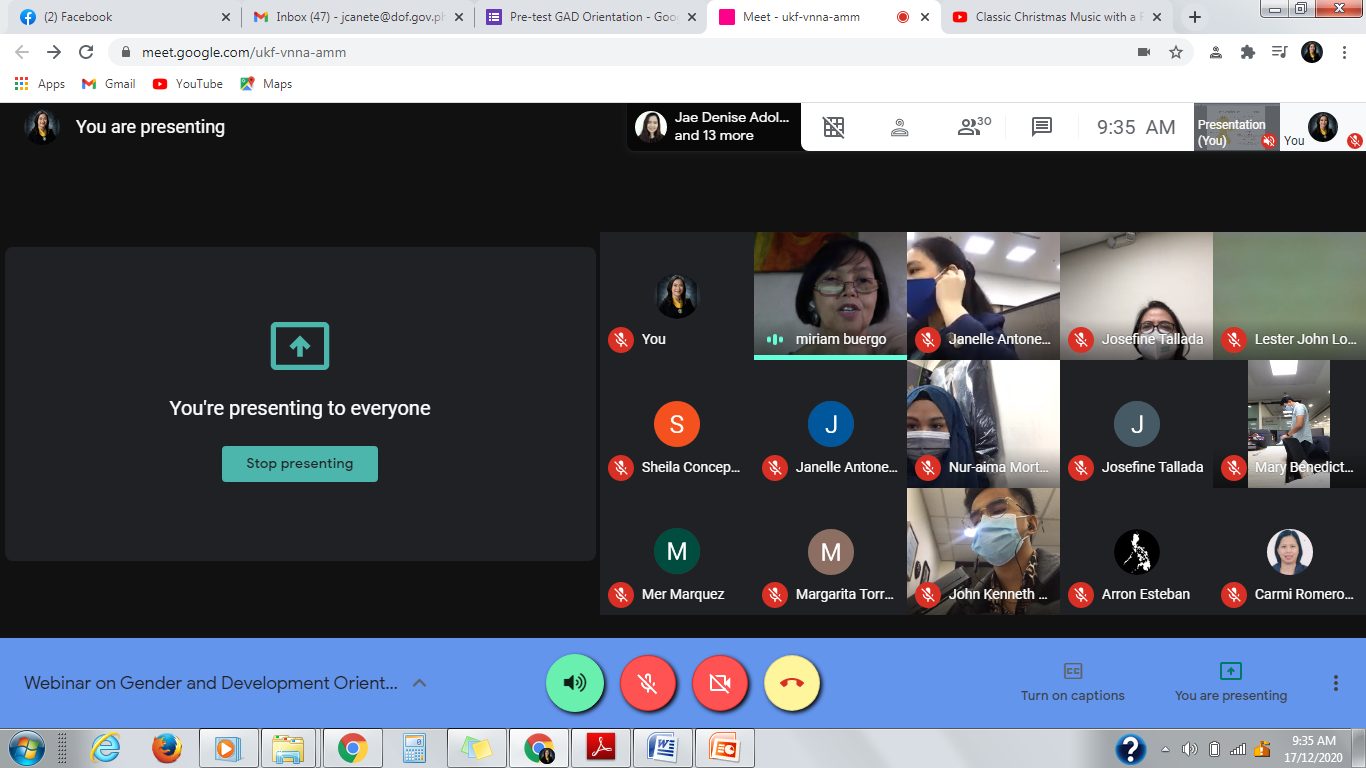Image resolution: width=1366 pixels, height=768 pixels.
Task: Select Mer Marquez participant tile
Action: (x=677, y=551)
